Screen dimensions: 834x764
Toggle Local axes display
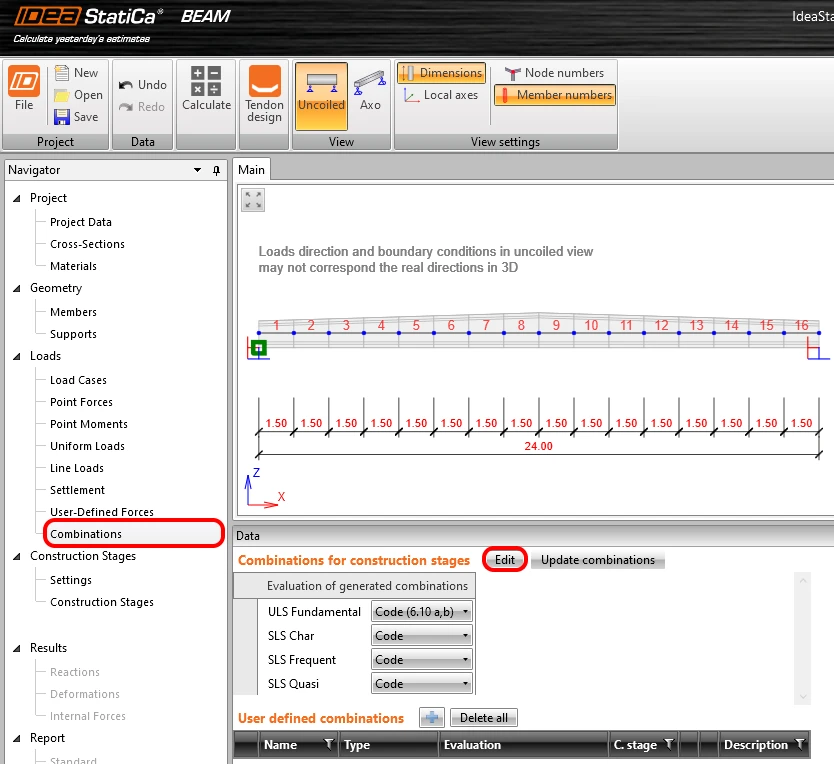(441, 95)
